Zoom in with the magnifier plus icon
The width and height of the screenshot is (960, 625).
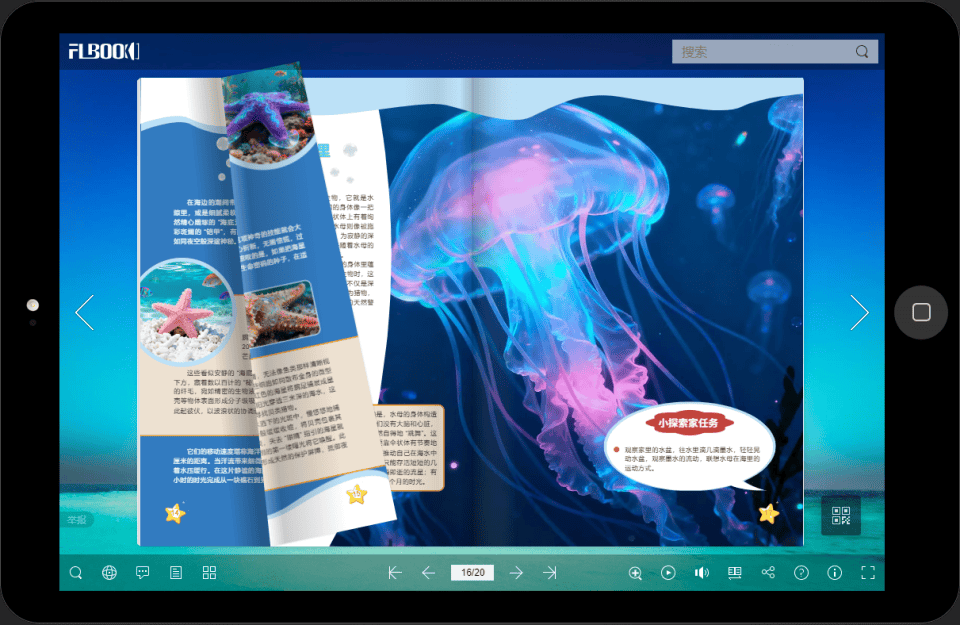(635, 573)
